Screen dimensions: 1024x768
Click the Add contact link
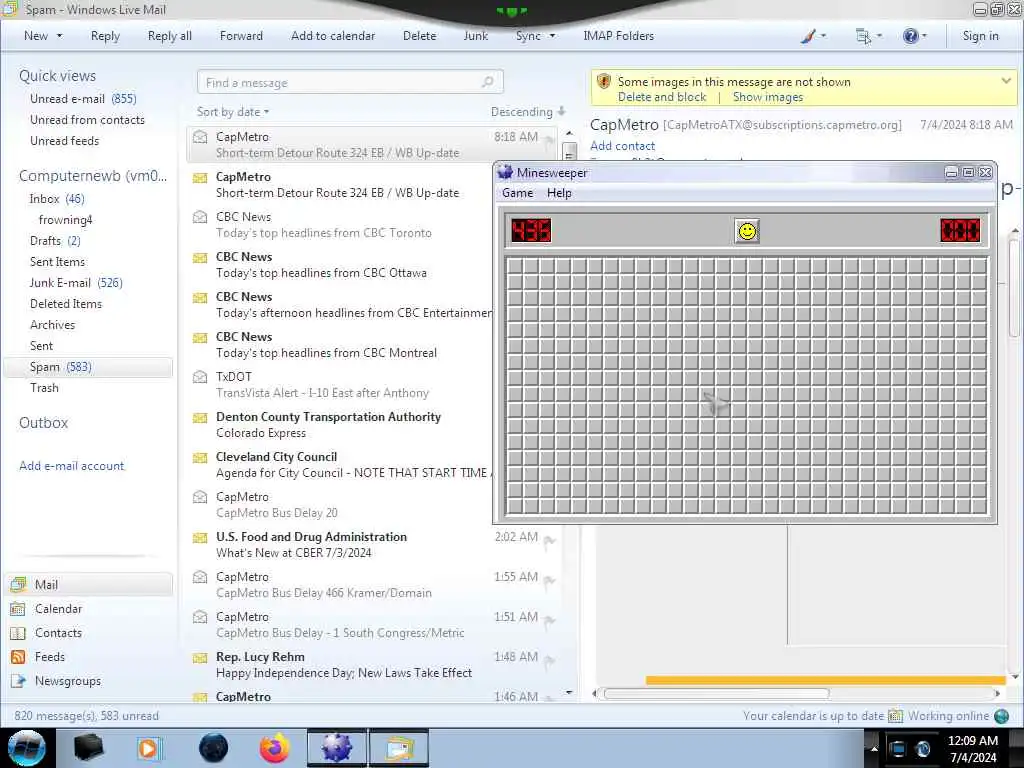tap(622, 146)
